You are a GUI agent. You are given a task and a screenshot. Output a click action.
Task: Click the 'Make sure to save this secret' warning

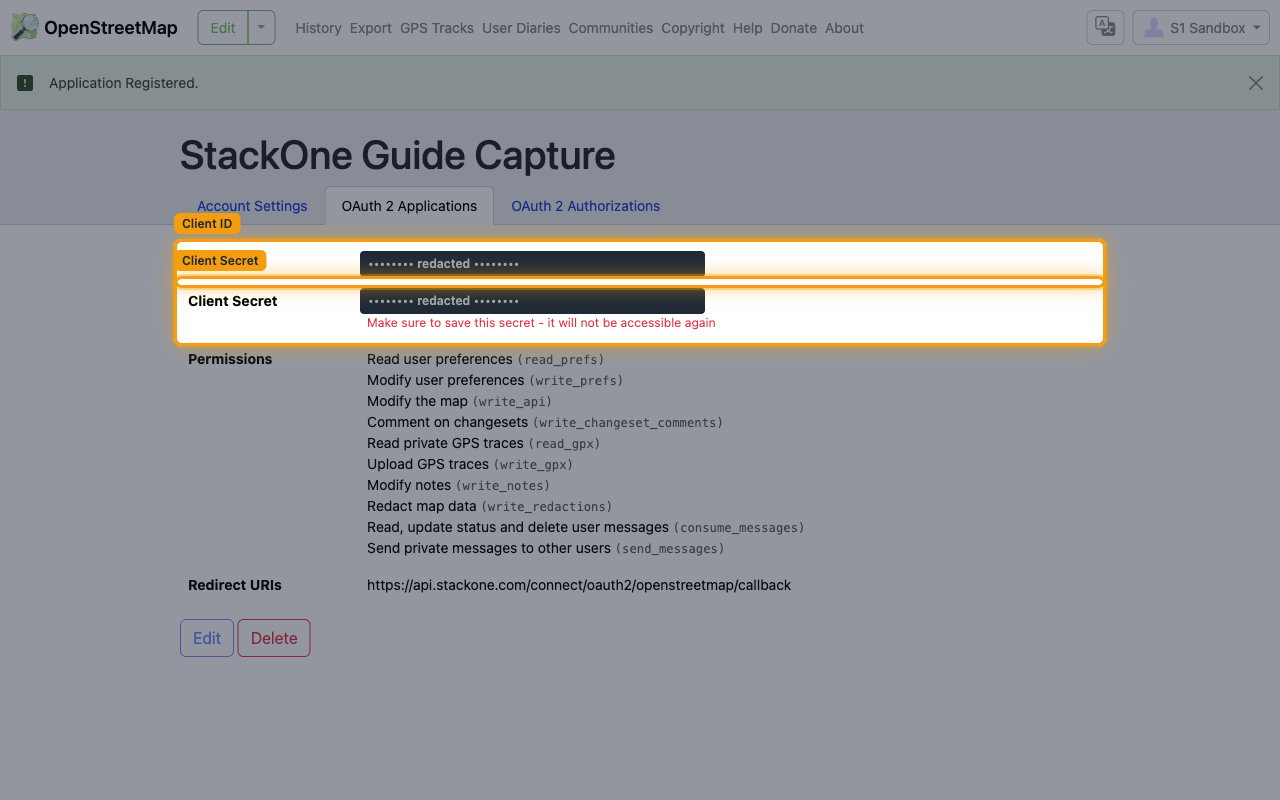(541, 323)
